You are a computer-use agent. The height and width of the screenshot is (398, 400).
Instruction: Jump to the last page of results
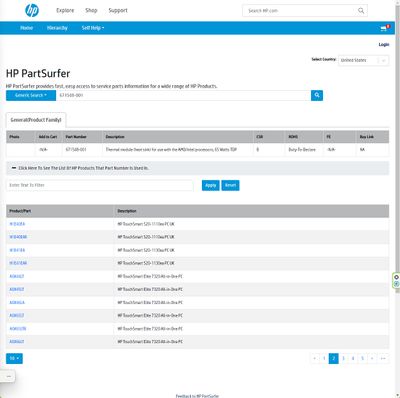click(x=383, y=358)
